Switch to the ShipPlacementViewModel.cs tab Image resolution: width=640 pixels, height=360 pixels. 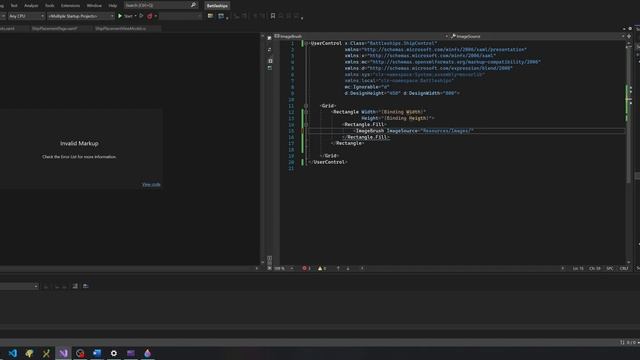[x=121, y=29]
